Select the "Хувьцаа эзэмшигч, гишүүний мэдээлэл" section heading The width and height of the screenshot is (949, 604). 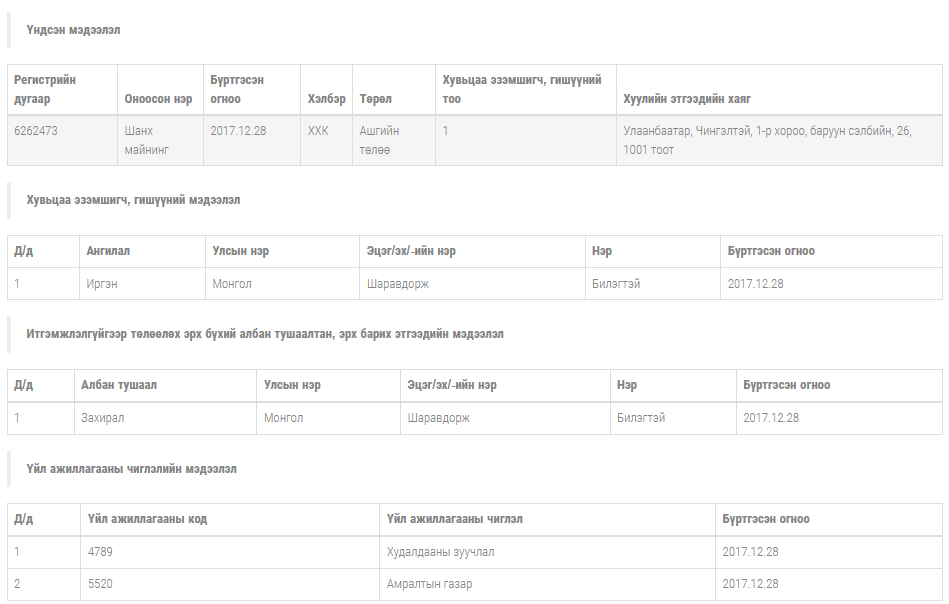[x=133, y=200]
